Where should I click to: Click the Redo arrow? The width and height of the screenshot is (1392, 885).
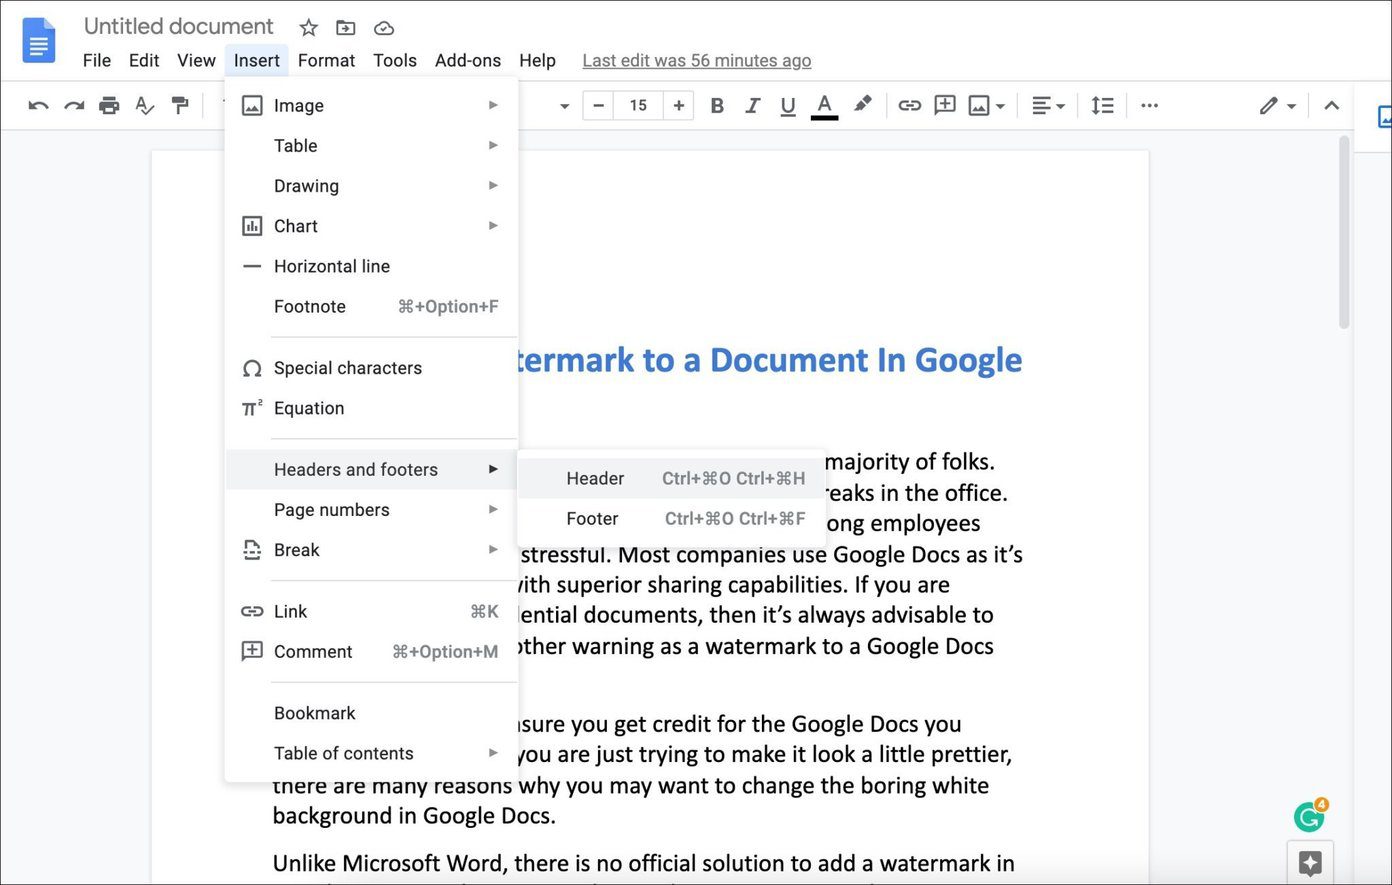pos(73,105)
